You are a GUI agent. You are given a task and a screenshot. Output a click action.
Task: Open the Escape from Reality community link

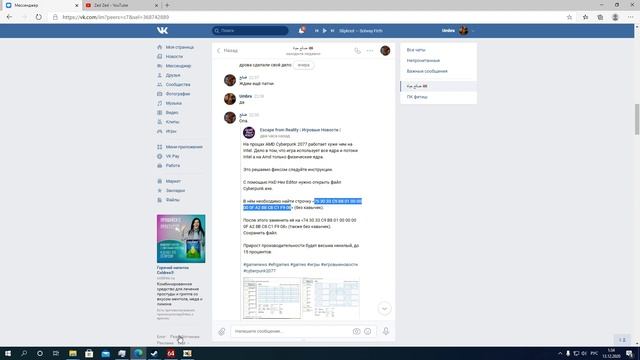coord(300,130)
